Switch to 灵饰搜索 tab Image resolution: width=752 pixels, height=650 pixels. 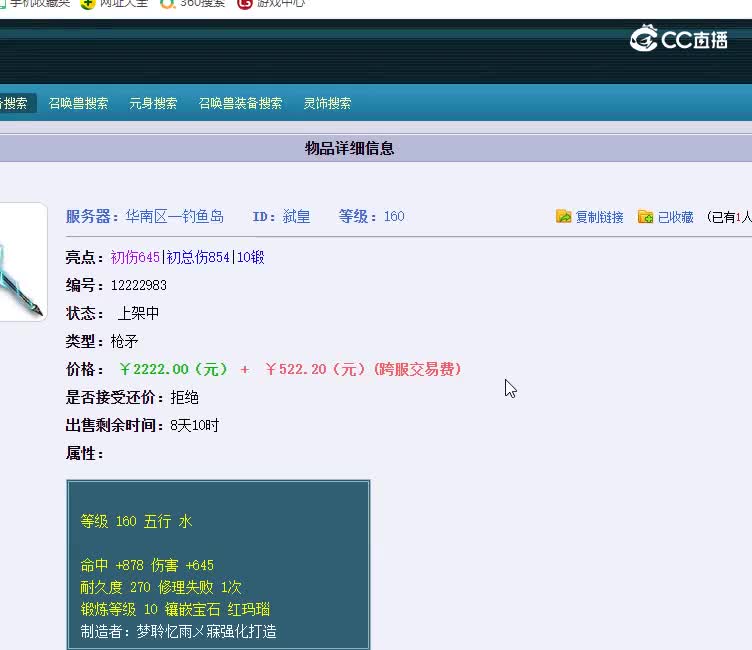(327, 103)
